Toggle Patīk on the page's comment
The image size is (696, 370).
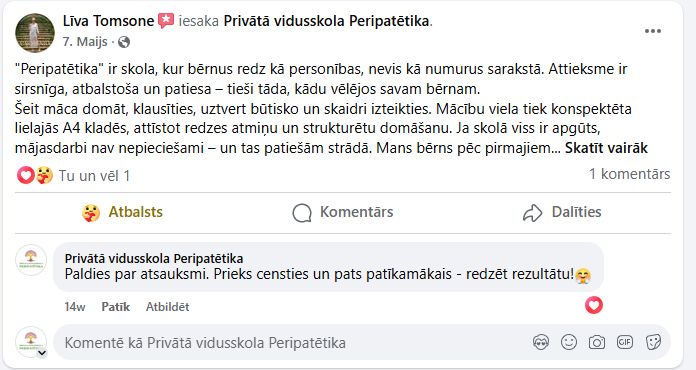(115, 307)
